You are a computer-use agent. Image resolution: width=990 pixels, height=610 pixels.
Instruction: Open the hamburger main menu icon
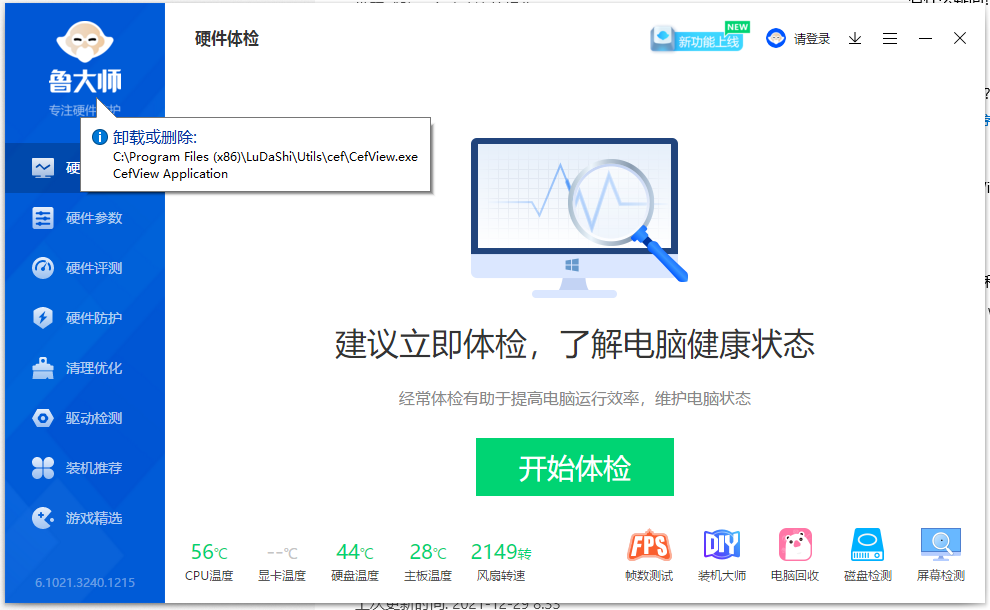click(x=890, y=39)
